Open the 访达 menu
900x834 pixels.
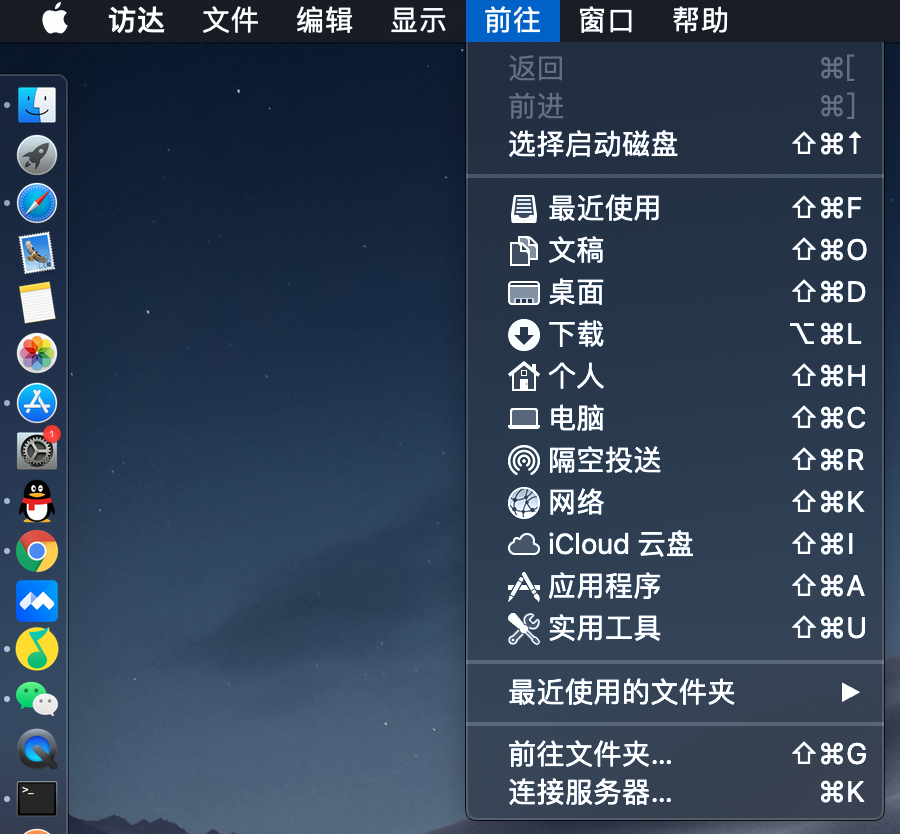137,21
